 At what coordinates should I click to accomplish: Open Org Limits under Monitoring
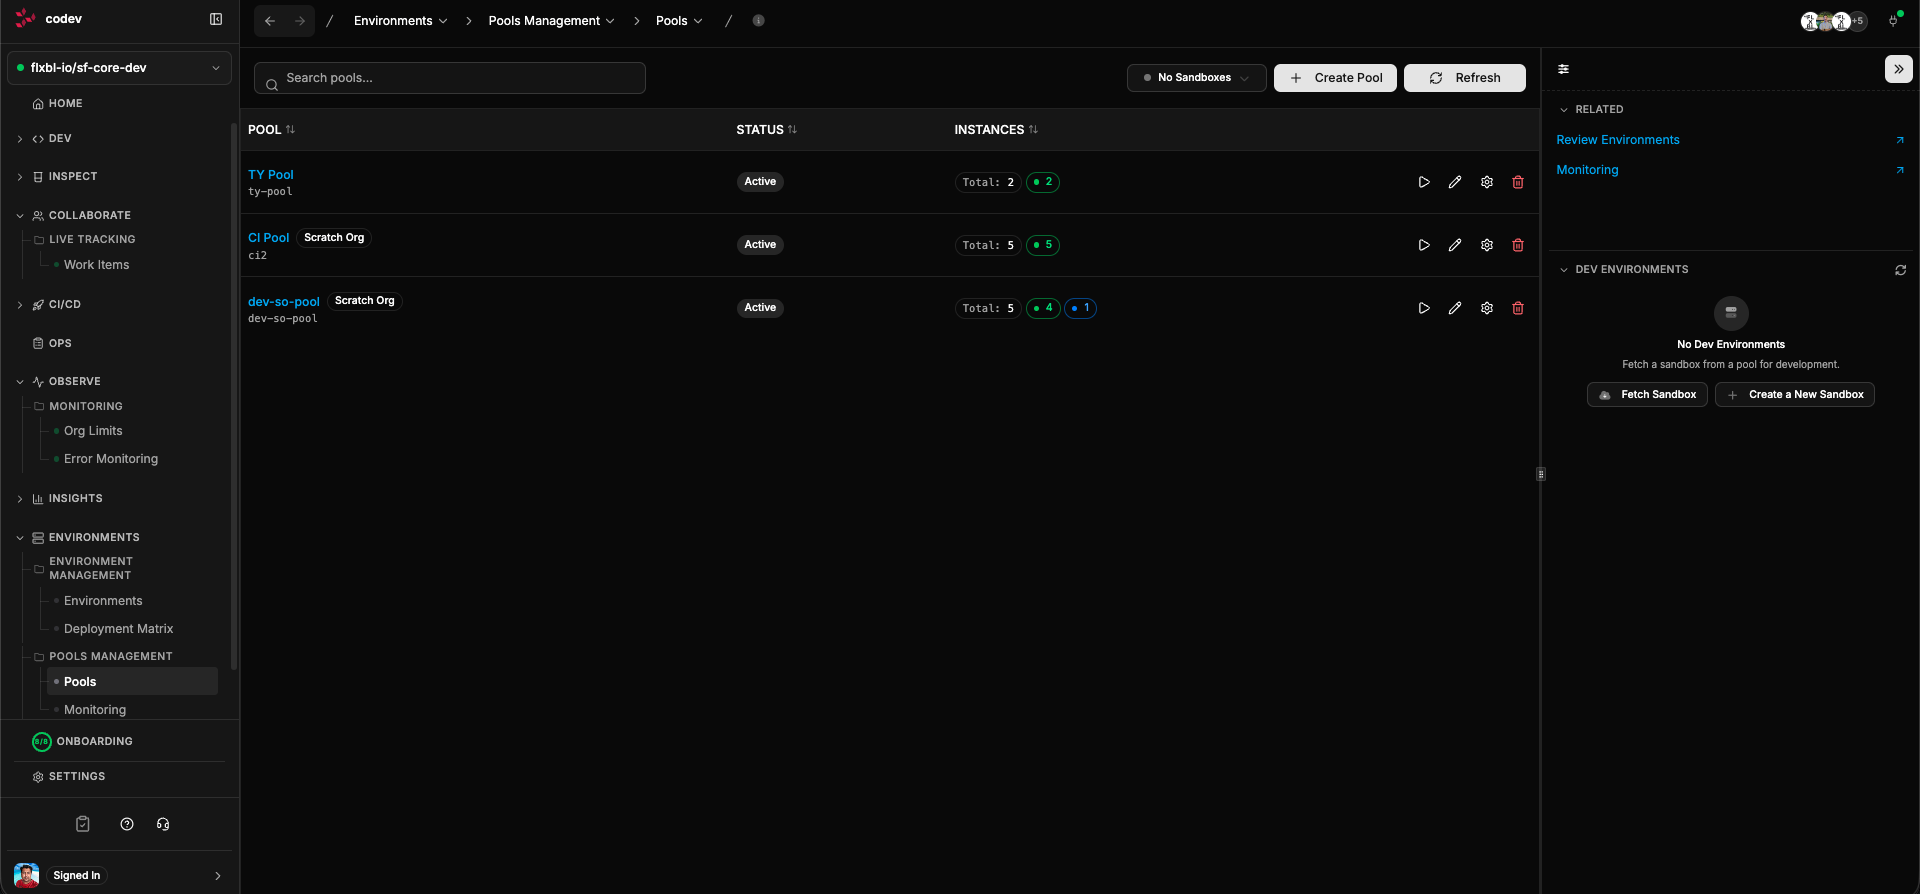point(93,431)
